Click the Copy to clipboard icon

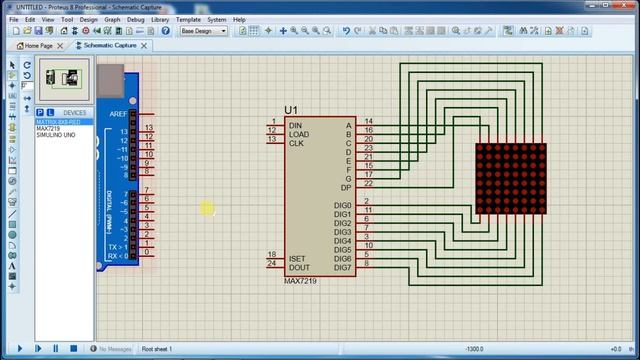(x=383, y=31)
